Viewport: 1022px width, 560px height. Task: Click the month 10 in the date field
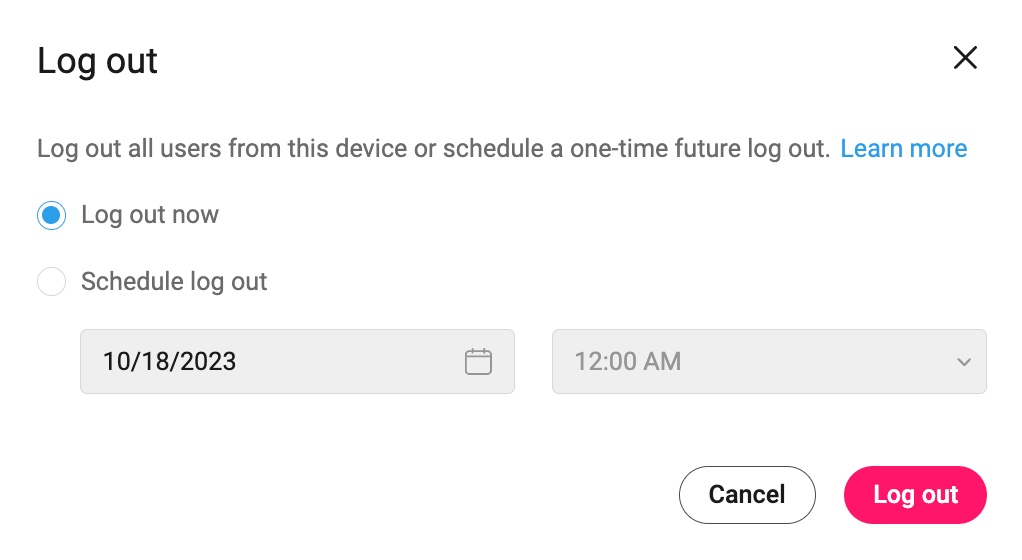[116, 362]
